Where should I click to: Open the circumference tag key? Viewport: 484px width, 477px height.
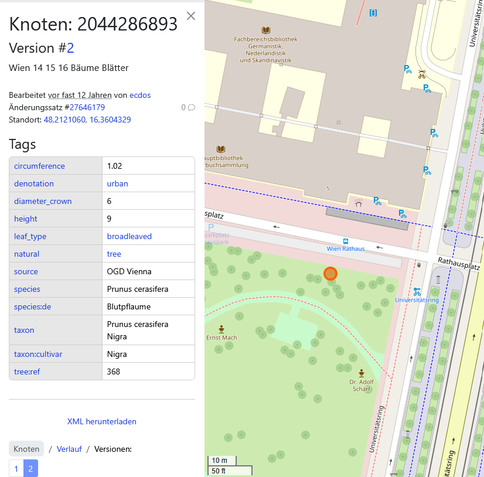pos(39,166)
